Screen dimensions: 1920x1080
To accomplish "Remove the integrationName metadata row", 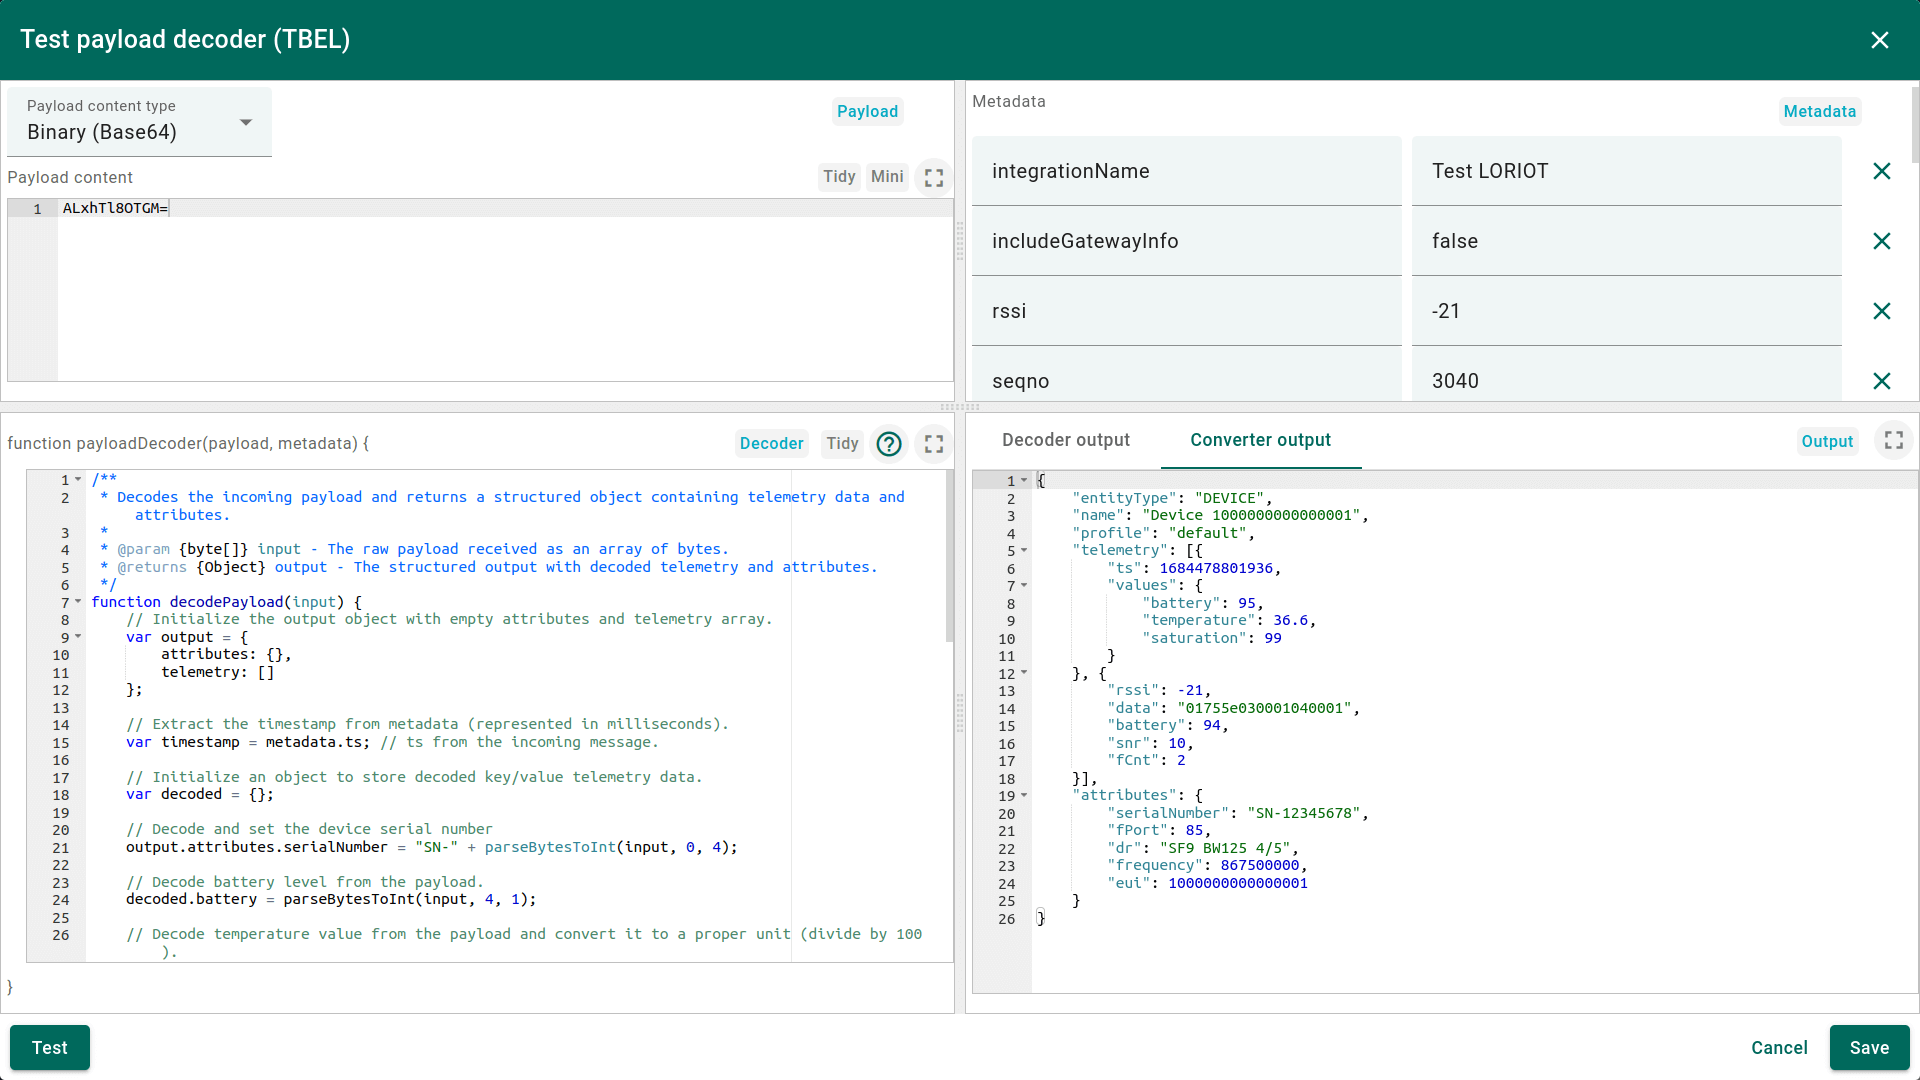I will (x=1881, y=171).
